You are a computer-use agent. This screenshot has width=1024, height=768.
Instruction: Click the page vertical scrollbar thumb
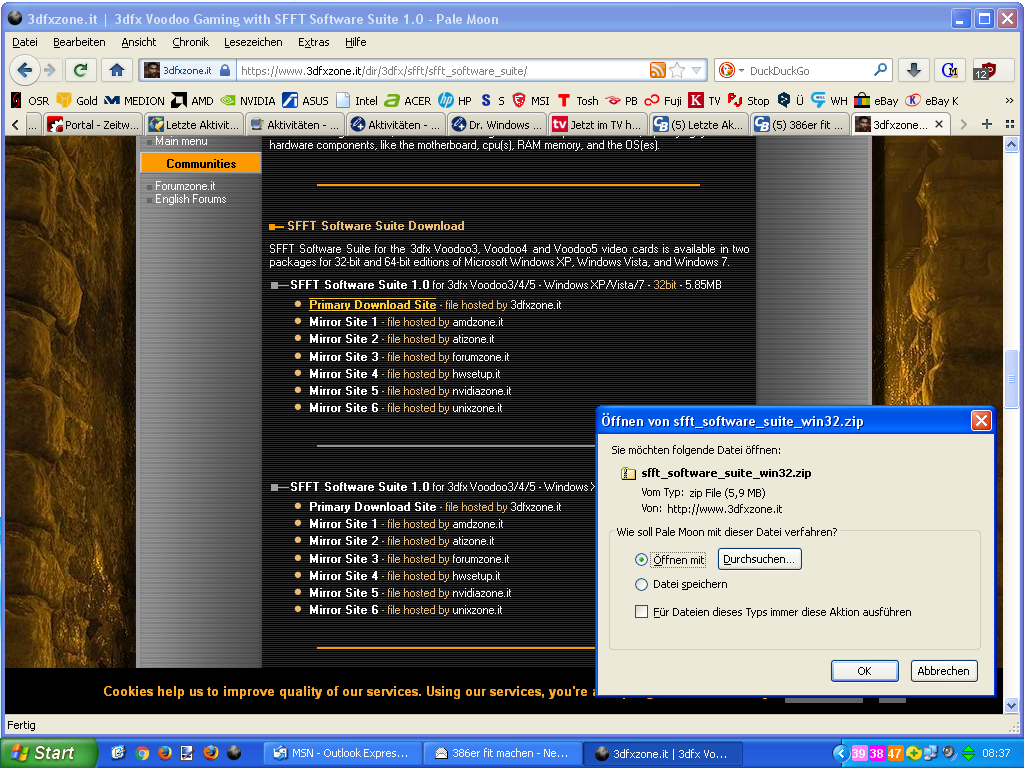[1012, 379]
